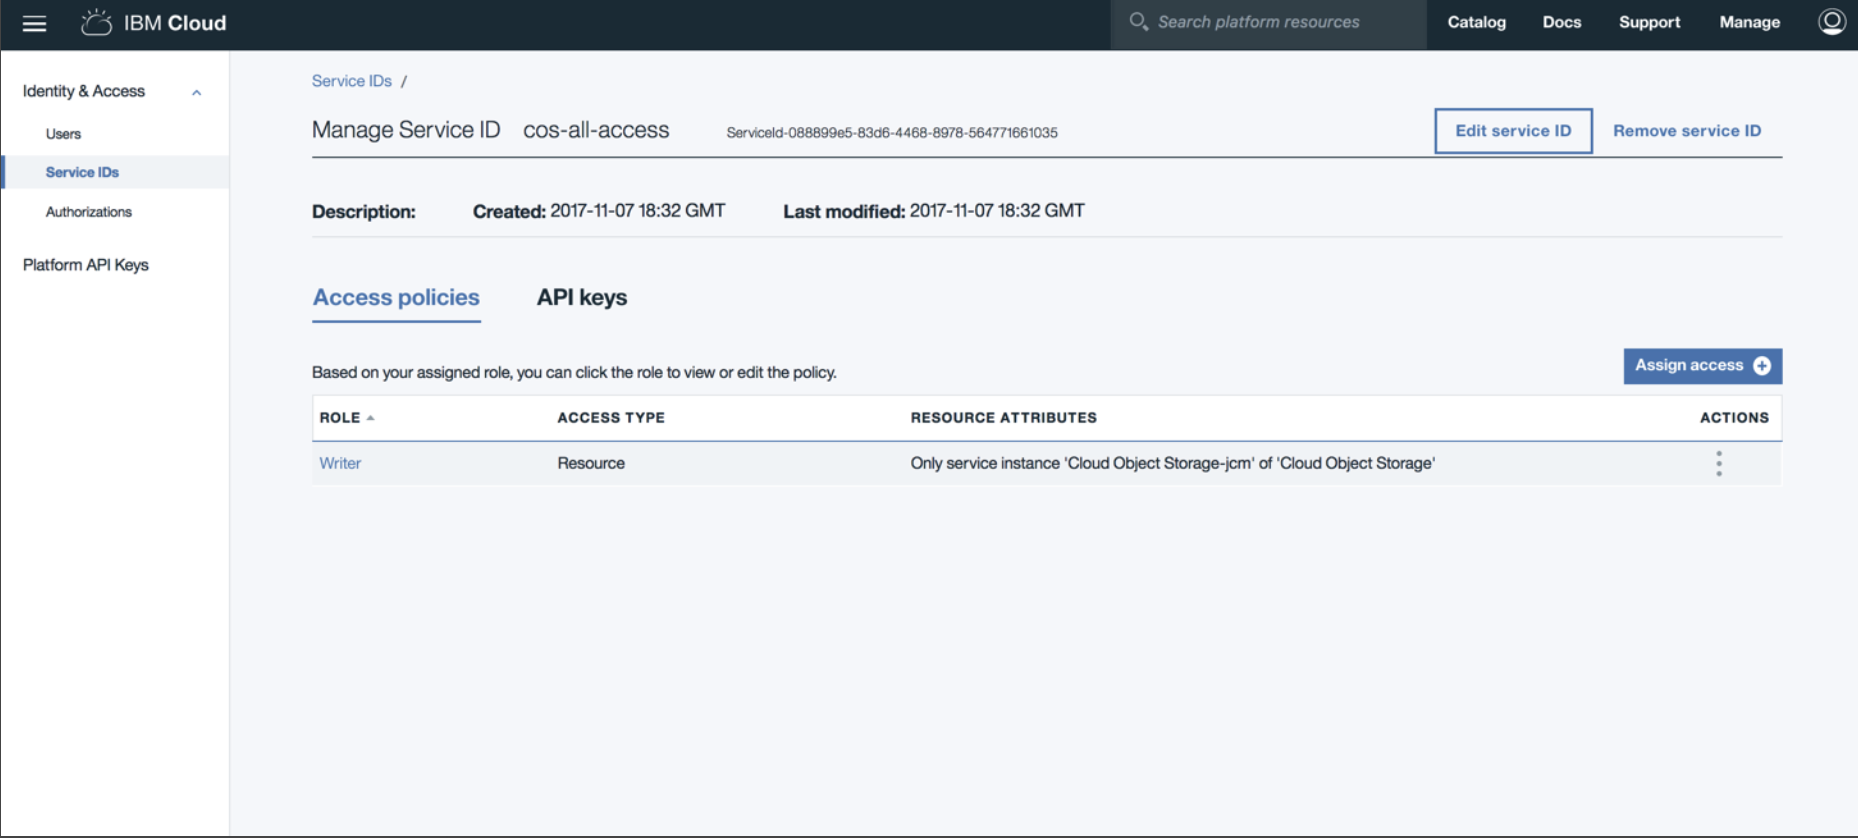This screenshot has height=838, width=1858.
Task: Open the user profile avatar icon
Action: click(1831, 22)
